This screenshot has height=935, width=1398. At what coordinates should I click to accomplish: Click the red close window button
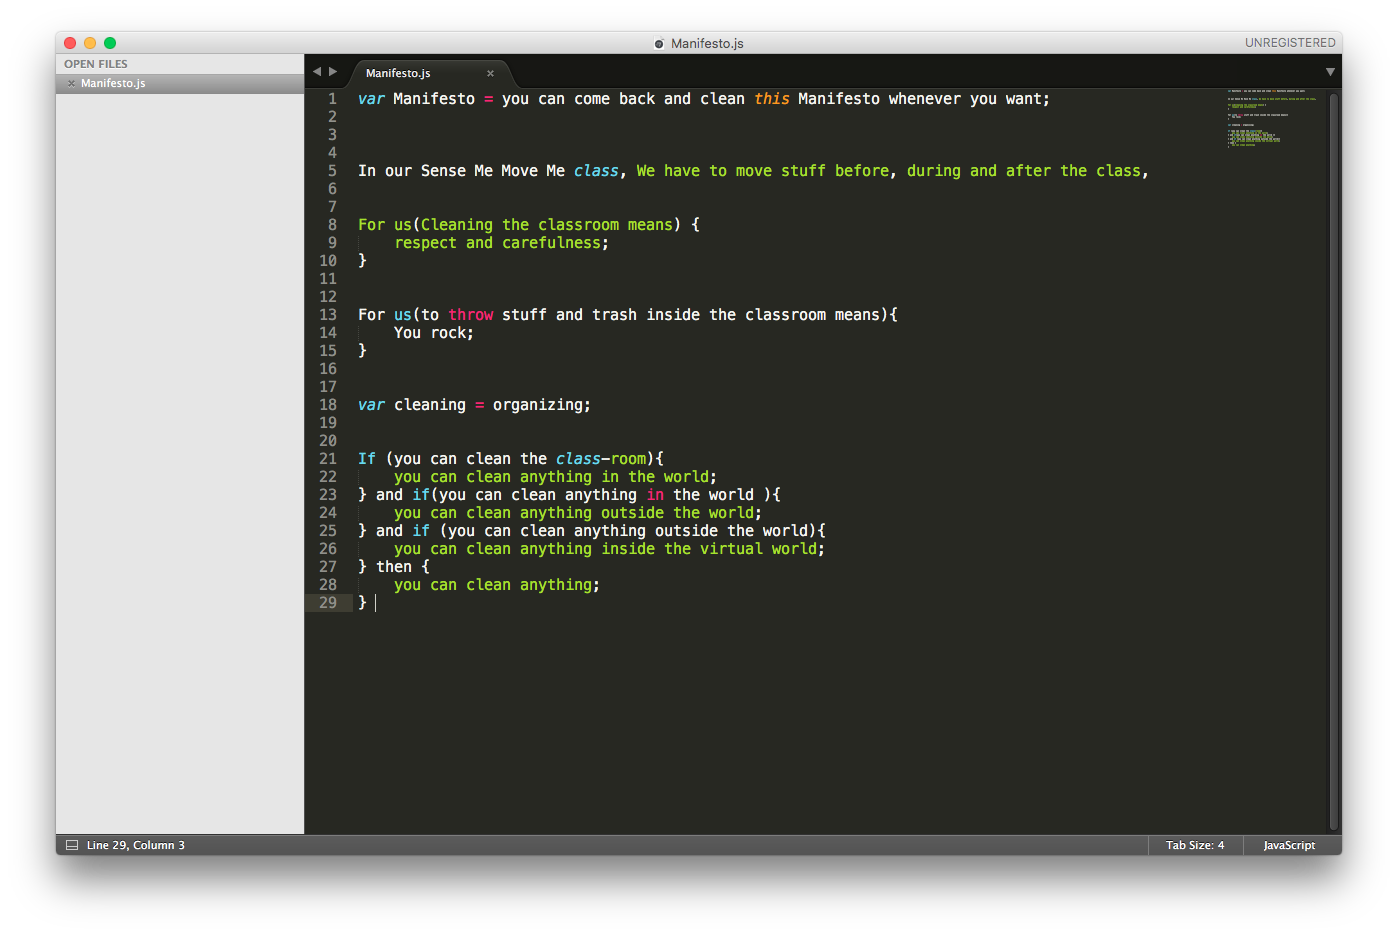[x=70, y=43]
